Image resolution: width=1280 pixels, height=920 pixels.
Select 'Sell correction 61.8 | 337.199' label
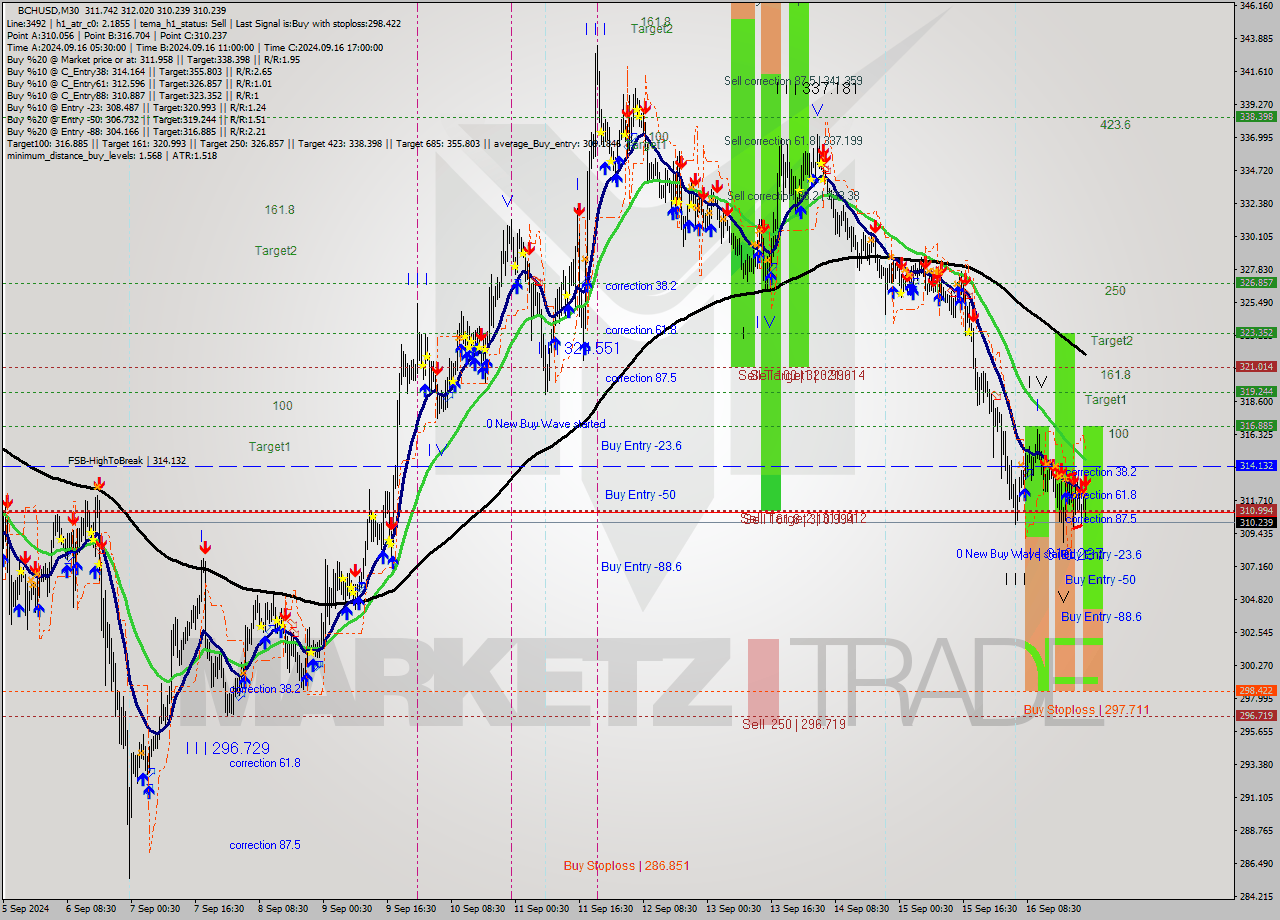793,141
